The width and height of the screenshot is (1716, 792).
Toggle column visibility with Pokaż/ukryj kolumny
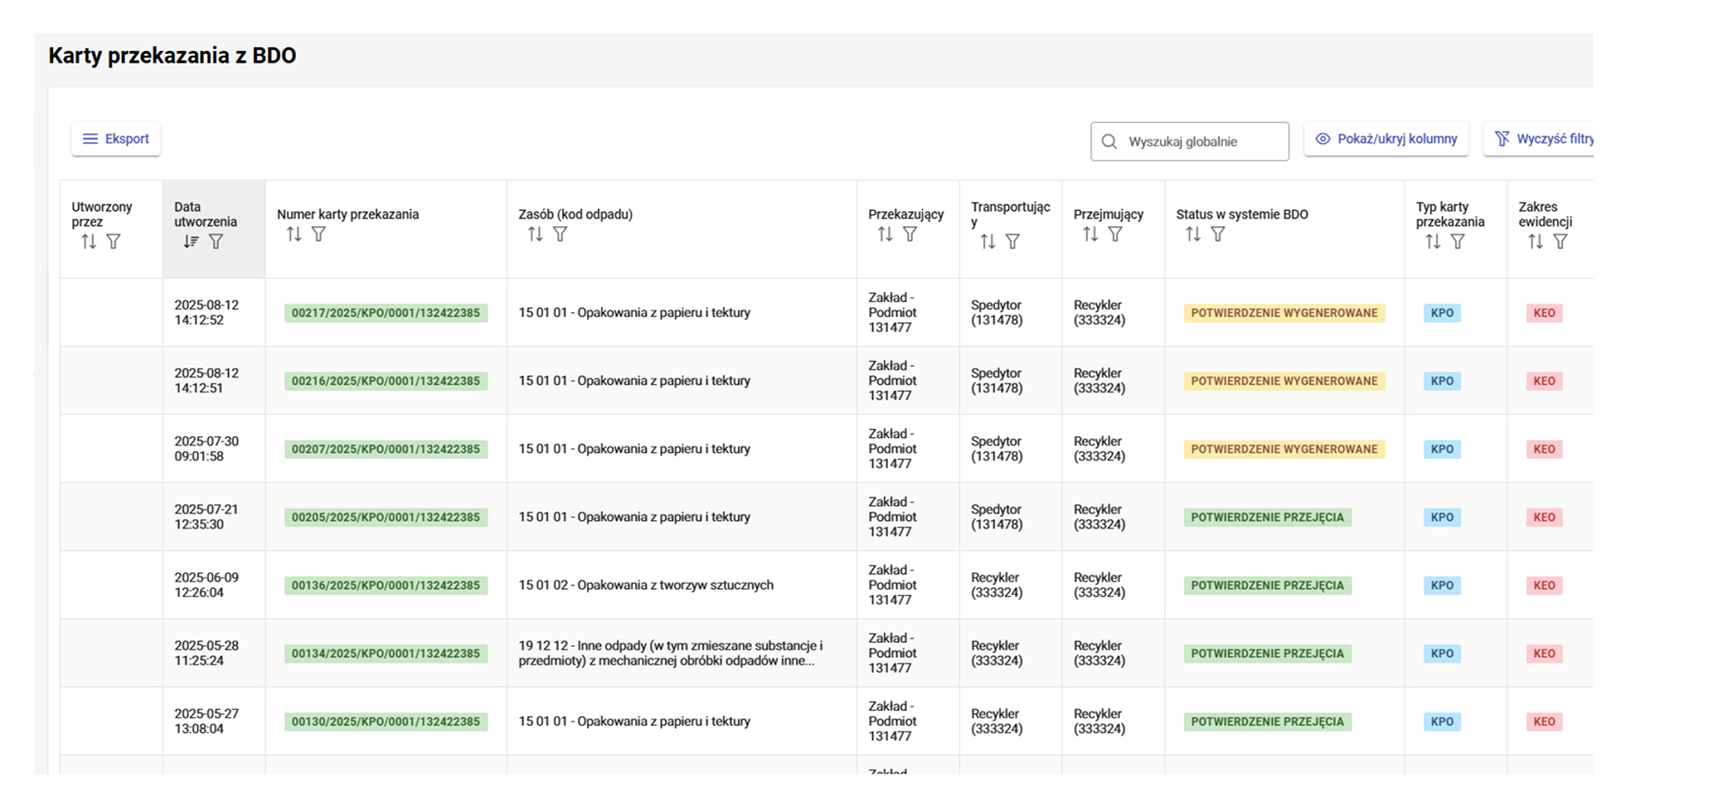[1386, 139]
